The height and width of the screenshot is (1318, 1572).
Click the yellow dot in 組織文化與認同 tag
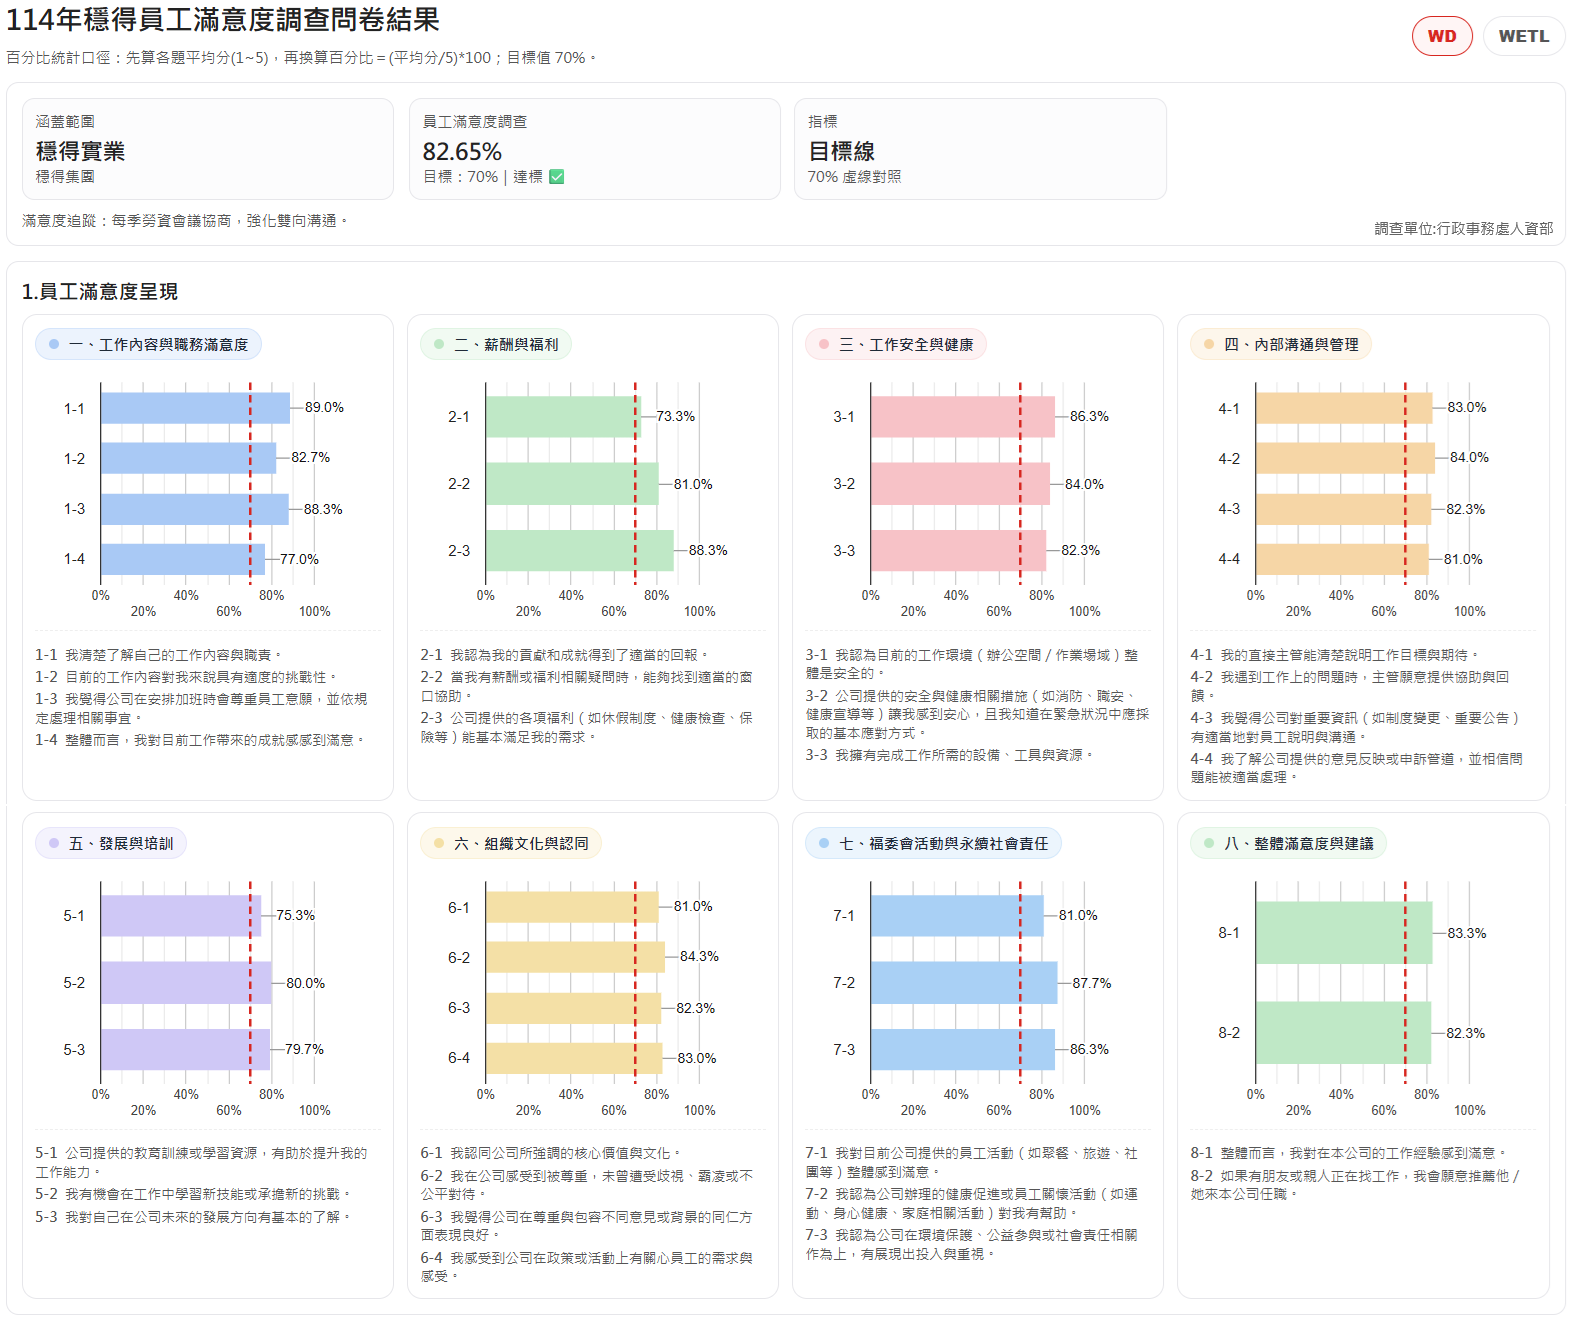pyautogui.click(x=439, y=843)
